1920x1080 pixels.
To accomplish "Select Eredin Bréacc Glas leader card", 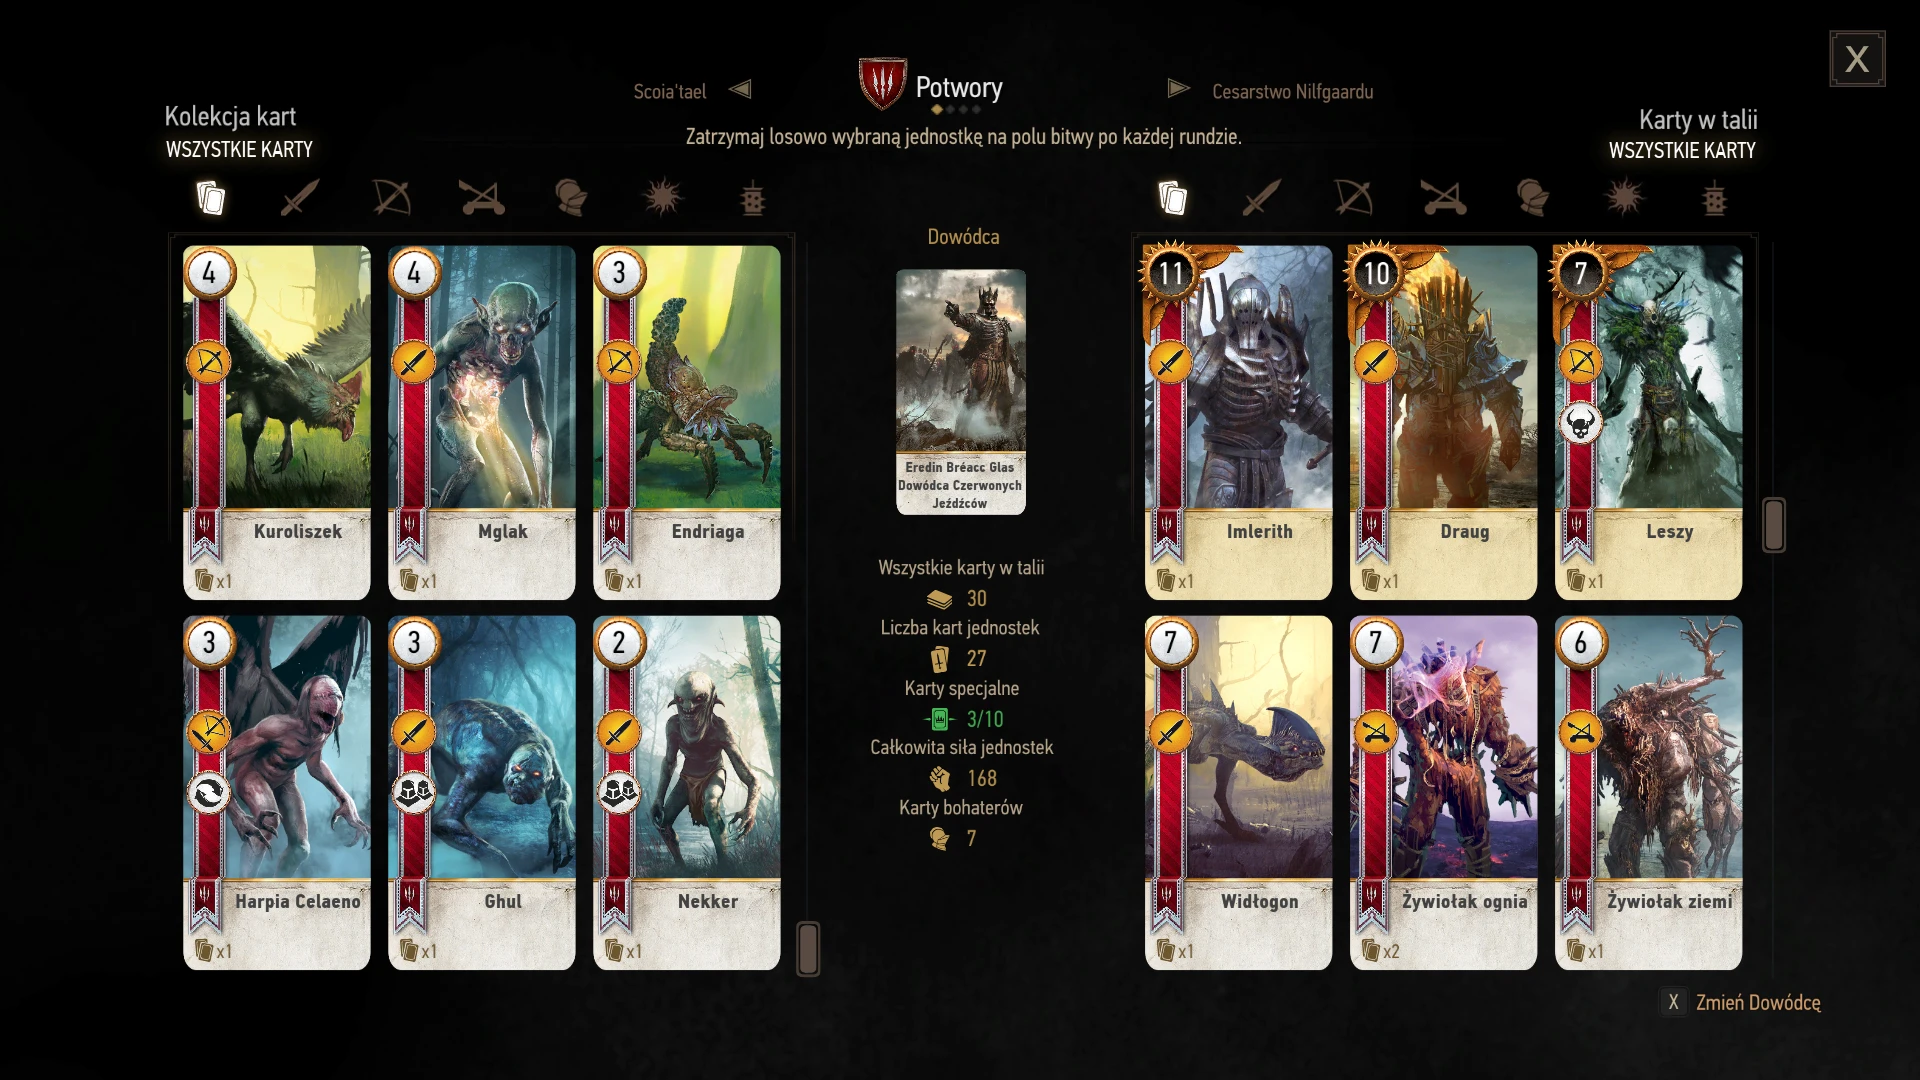I will click(x=961, y=392).
